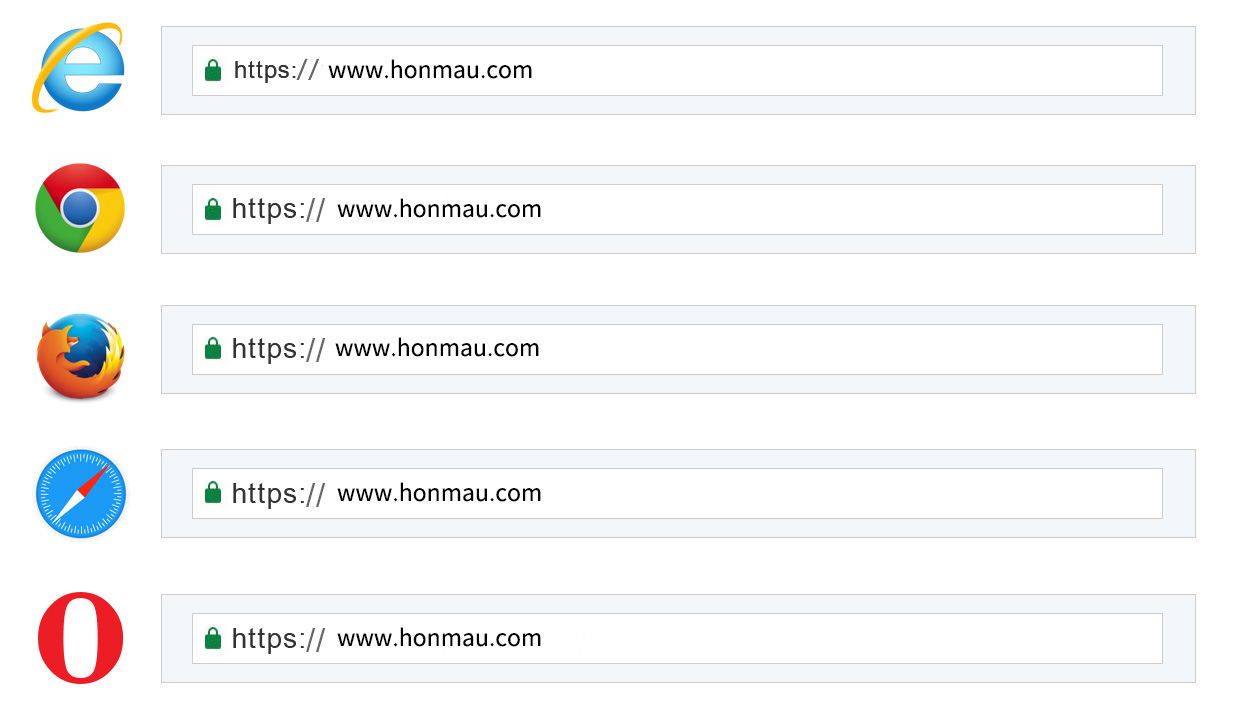
Task: Focus the empty area of Internet Explorer's address field
Action: pos(850,70)
